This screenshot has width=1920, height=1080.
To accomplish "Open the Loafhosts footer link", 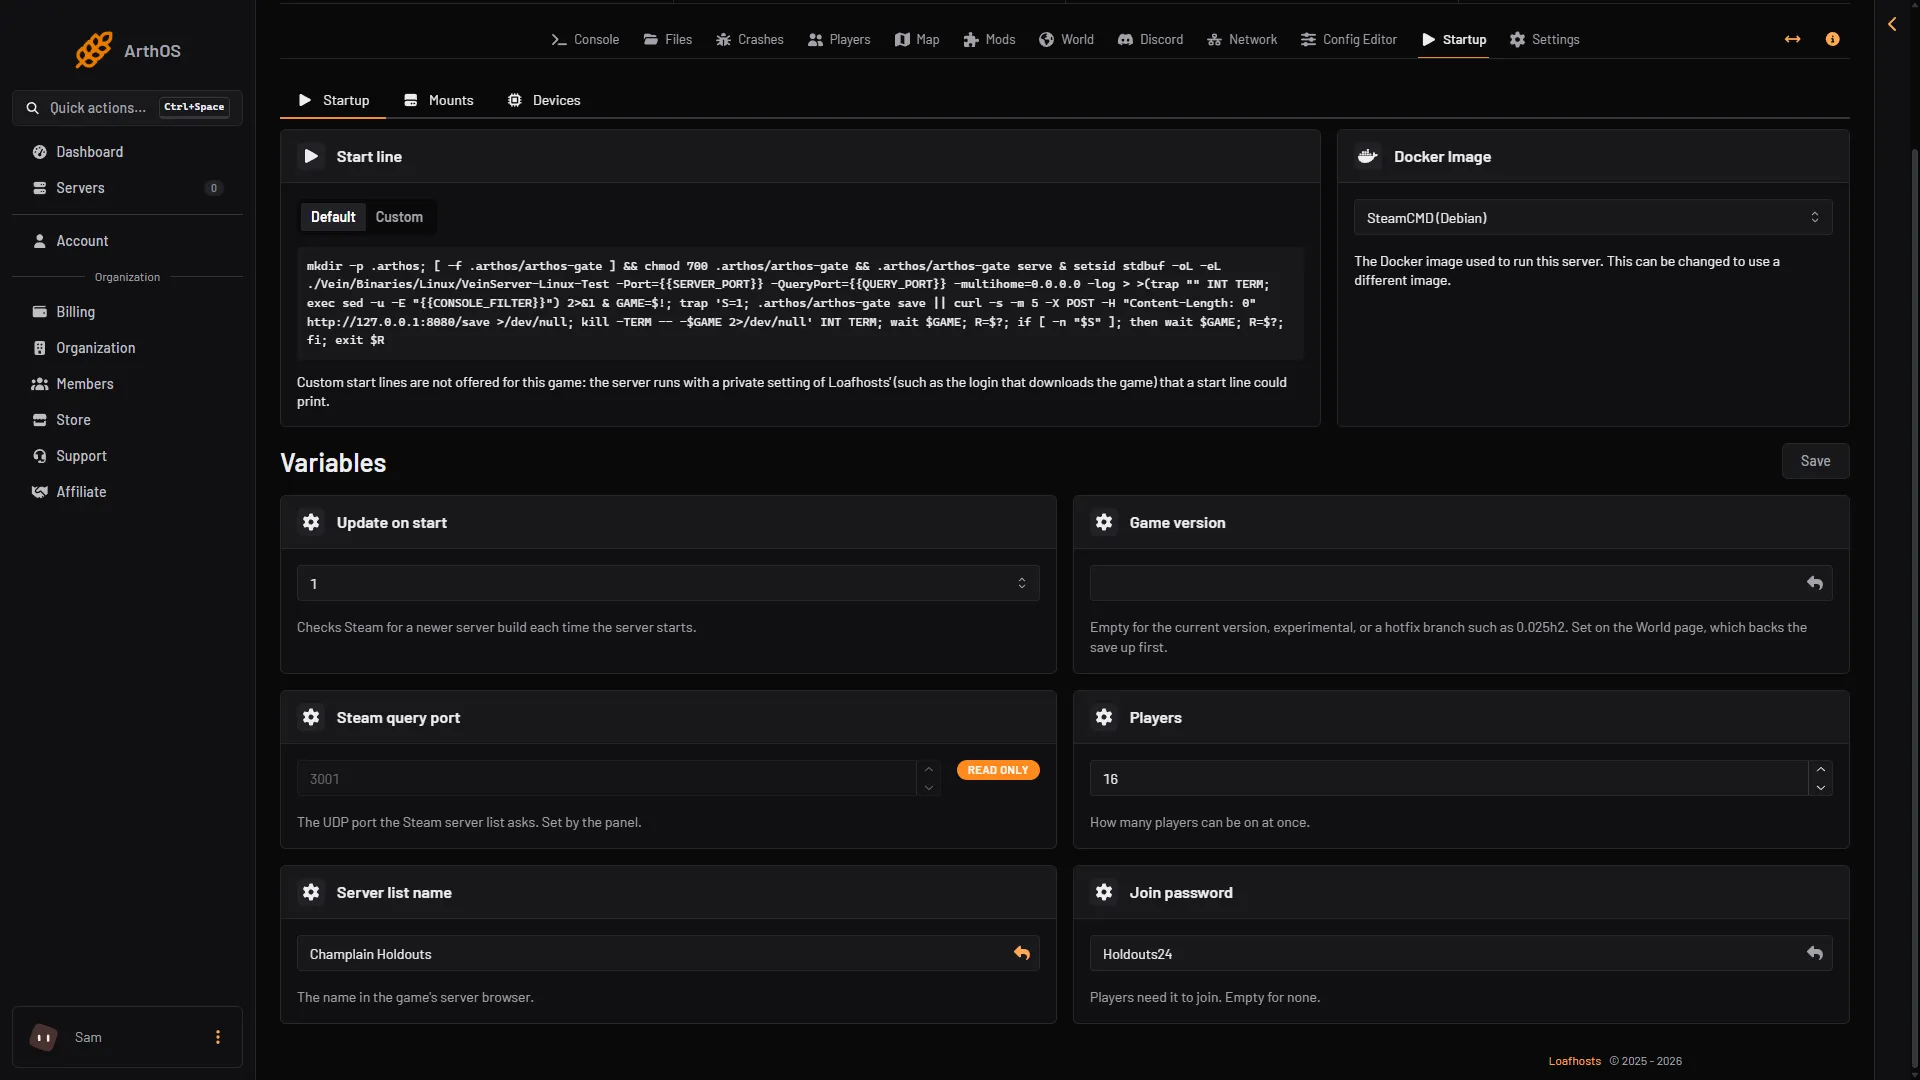I will click(x=1574, y=1061).
